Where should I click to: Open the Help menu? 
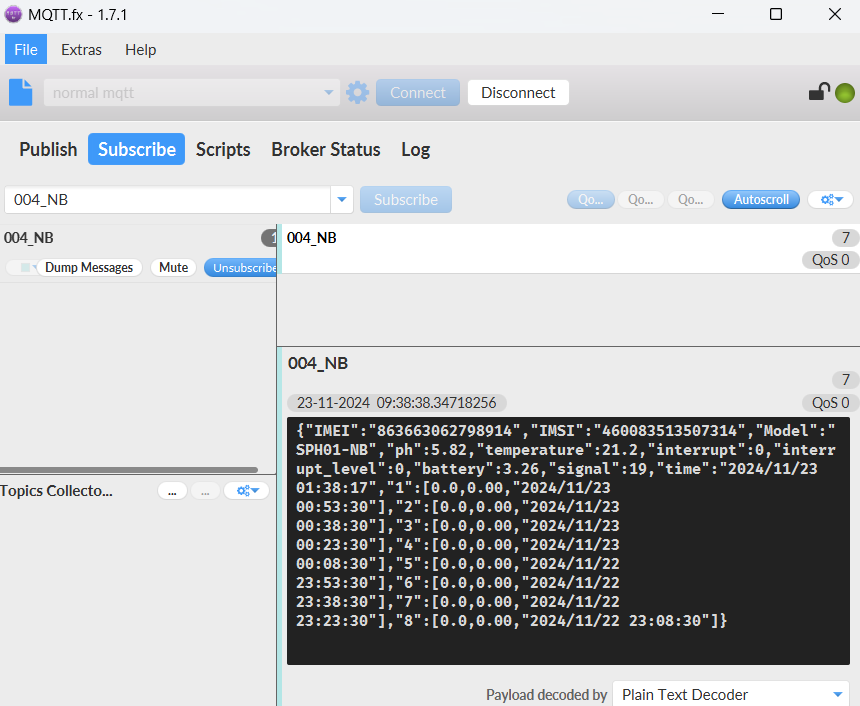[140, 49]
